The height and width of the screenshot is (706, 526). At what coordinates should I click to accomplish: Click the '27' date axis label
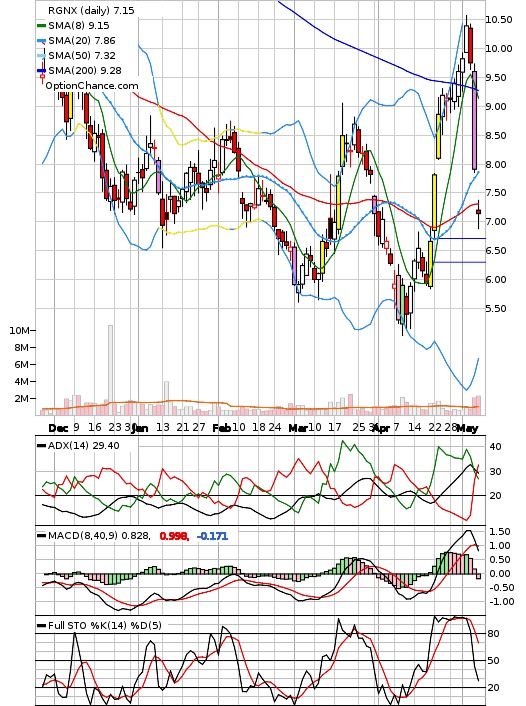(x=199, y=427)
